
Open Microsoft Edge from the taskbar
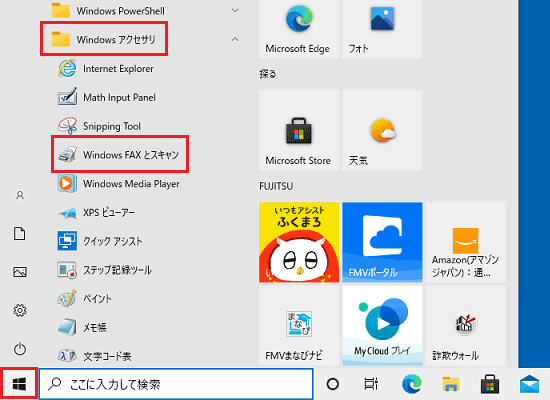pyautogui.click(x=412, y=384)
